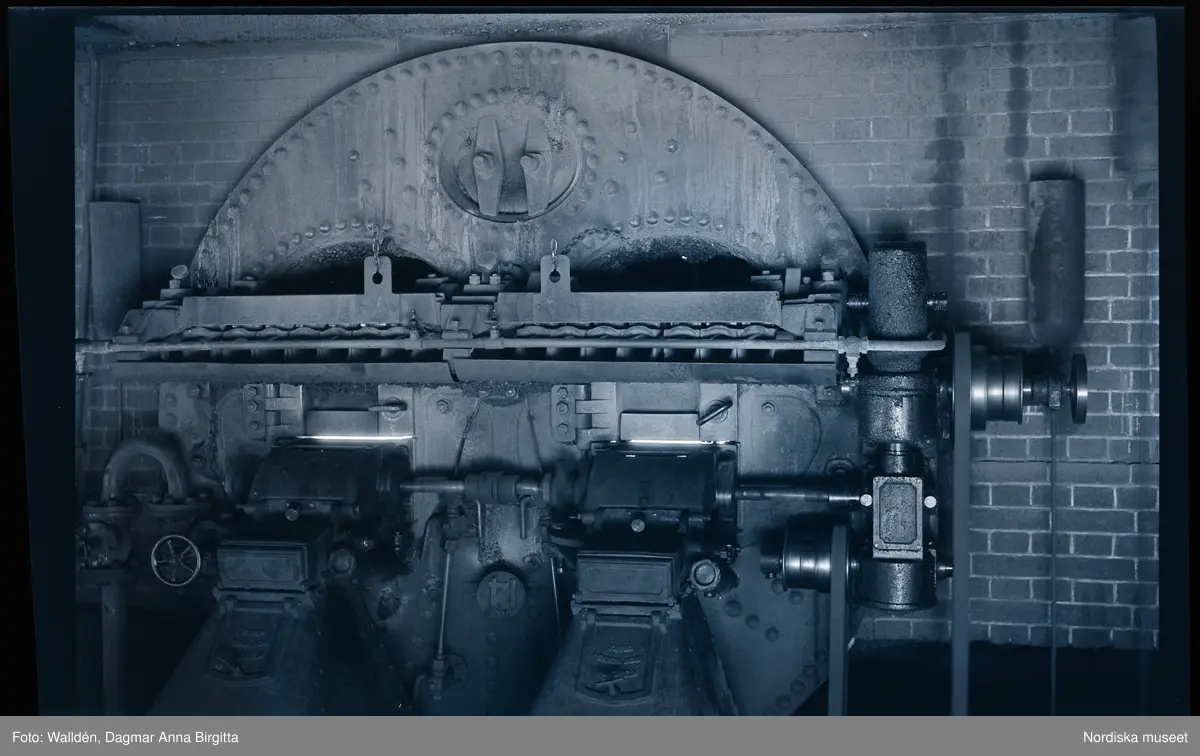Click the 'Nordiska museet' caption text
1200x756 pixels.
(1134, 737)
